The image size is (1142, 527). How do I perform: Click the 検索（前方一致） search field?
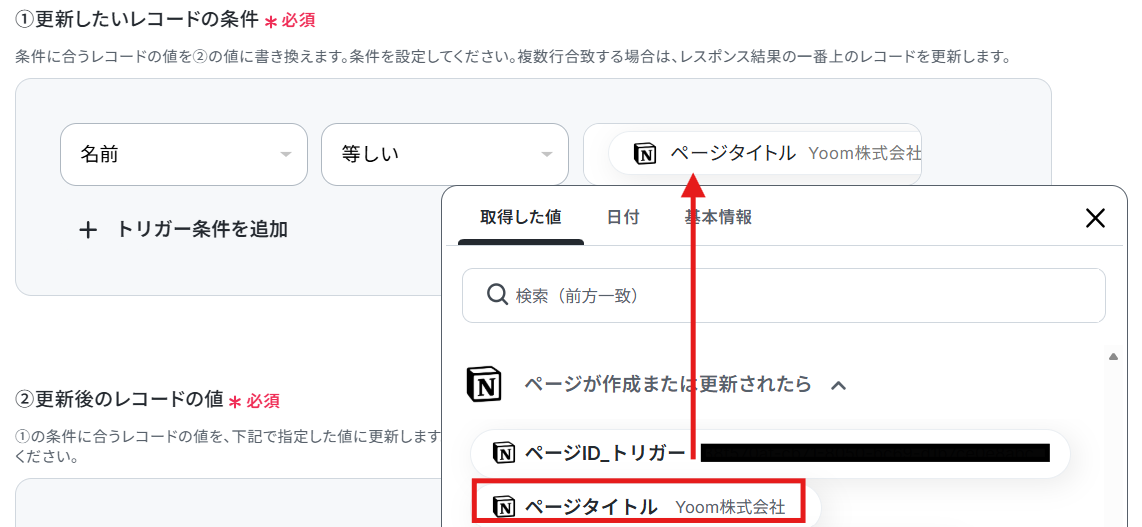pos(784,296)
